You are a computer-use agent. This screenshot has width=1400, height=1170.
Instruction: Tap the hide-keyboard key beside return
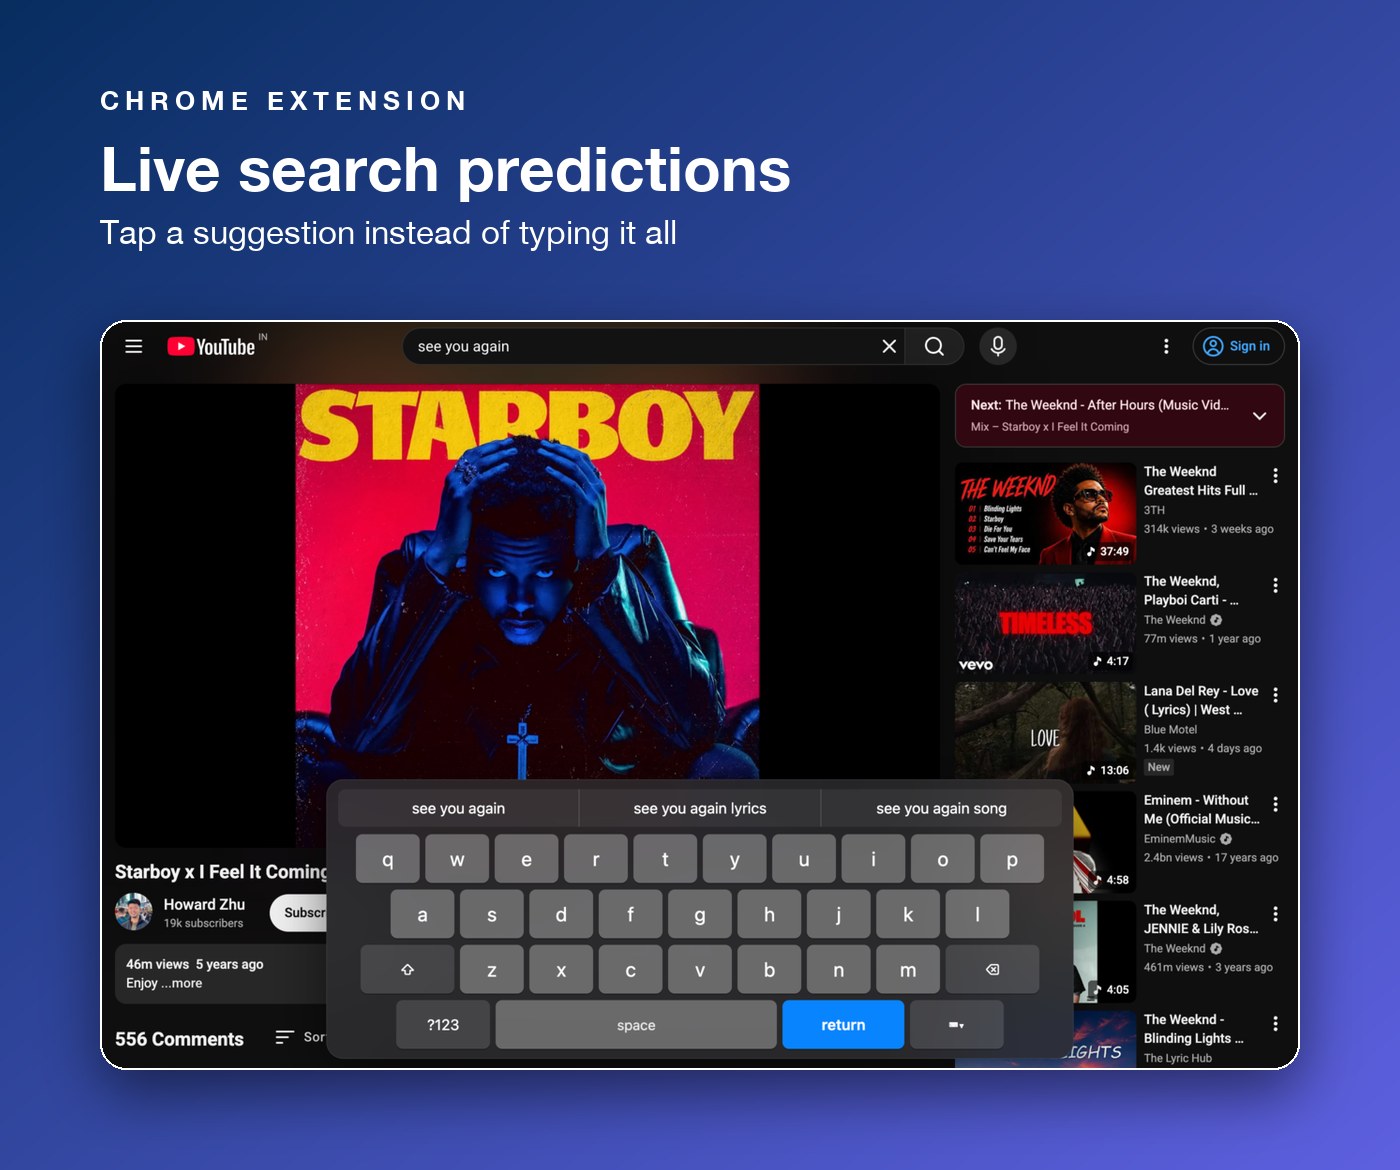click(956, 1025)
